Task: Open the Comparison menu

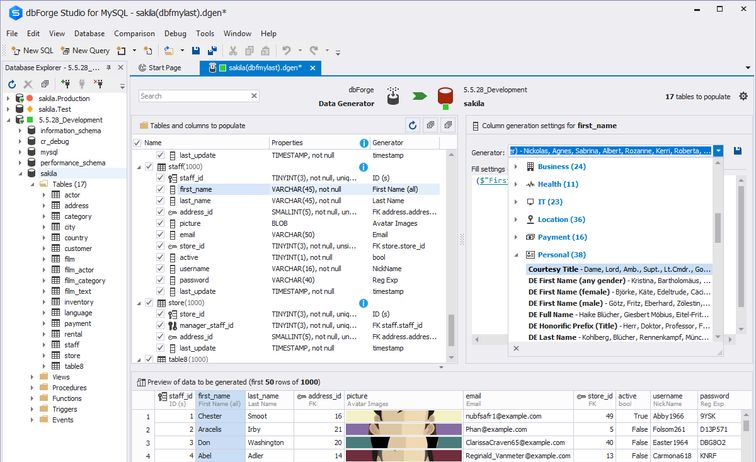Action: click(135, 33)
